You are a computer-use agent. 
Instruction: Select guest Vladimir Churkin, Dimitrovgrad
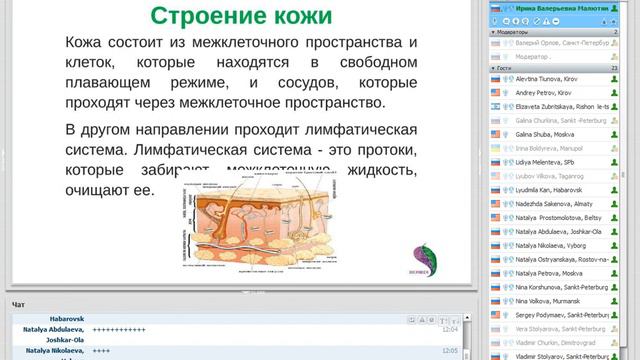click(554, 343)
